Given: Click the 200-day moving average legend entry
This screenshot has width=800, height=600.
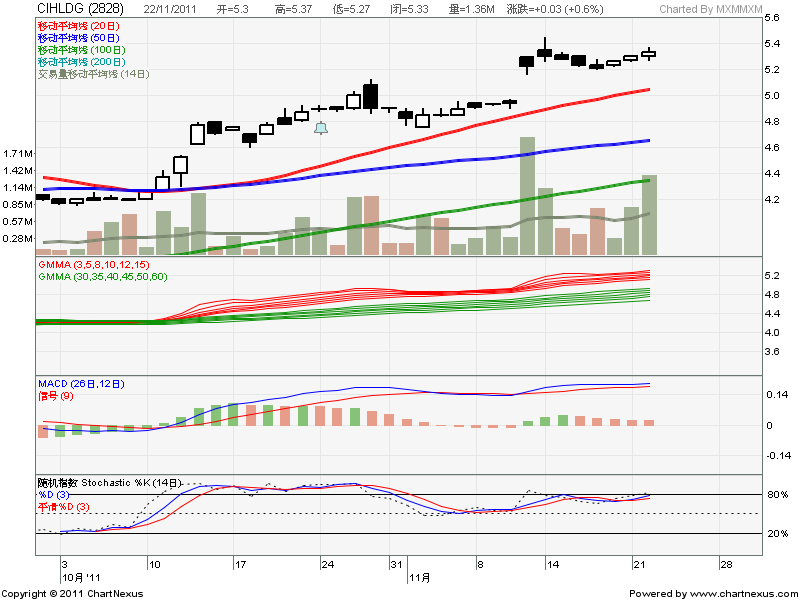Looking at the screenshot, I should (80, 62).
